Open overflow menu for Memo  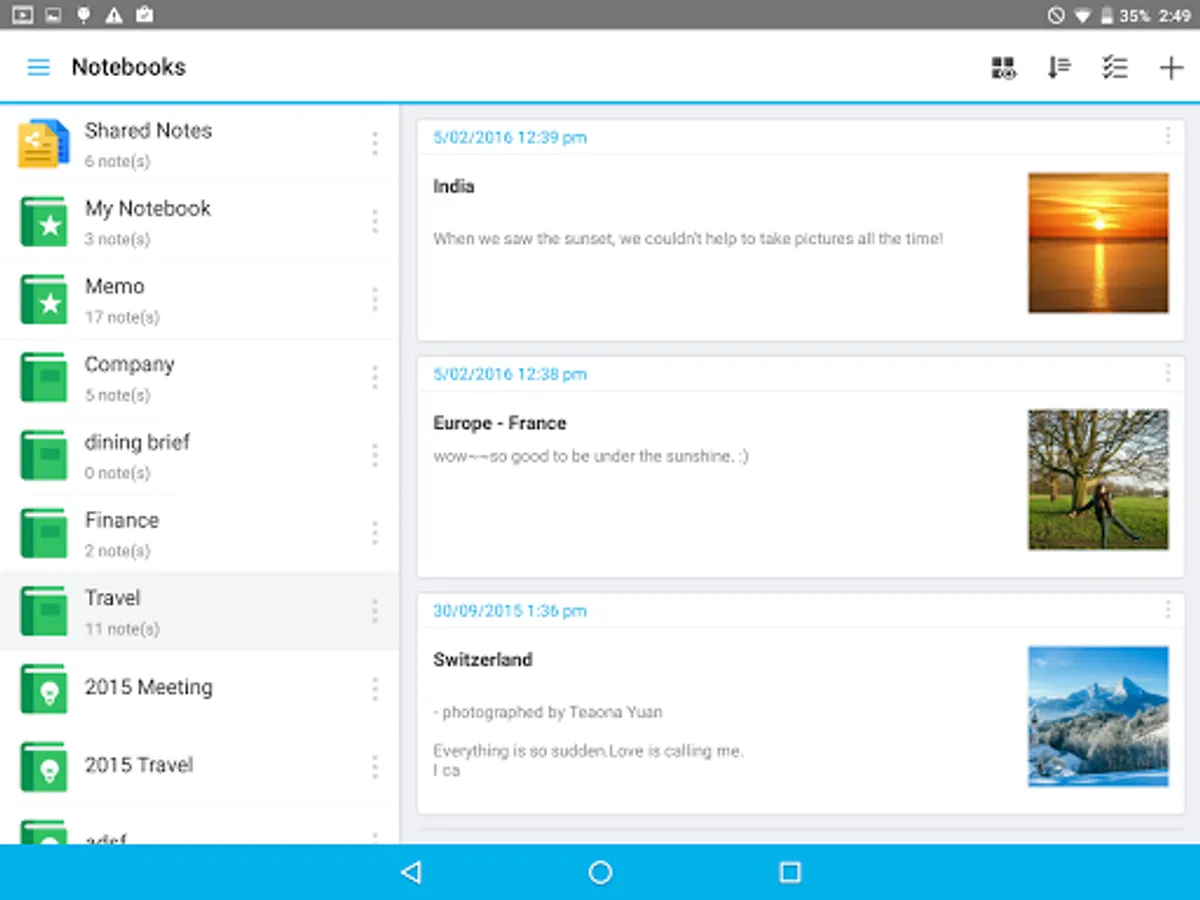click(375, 300)
